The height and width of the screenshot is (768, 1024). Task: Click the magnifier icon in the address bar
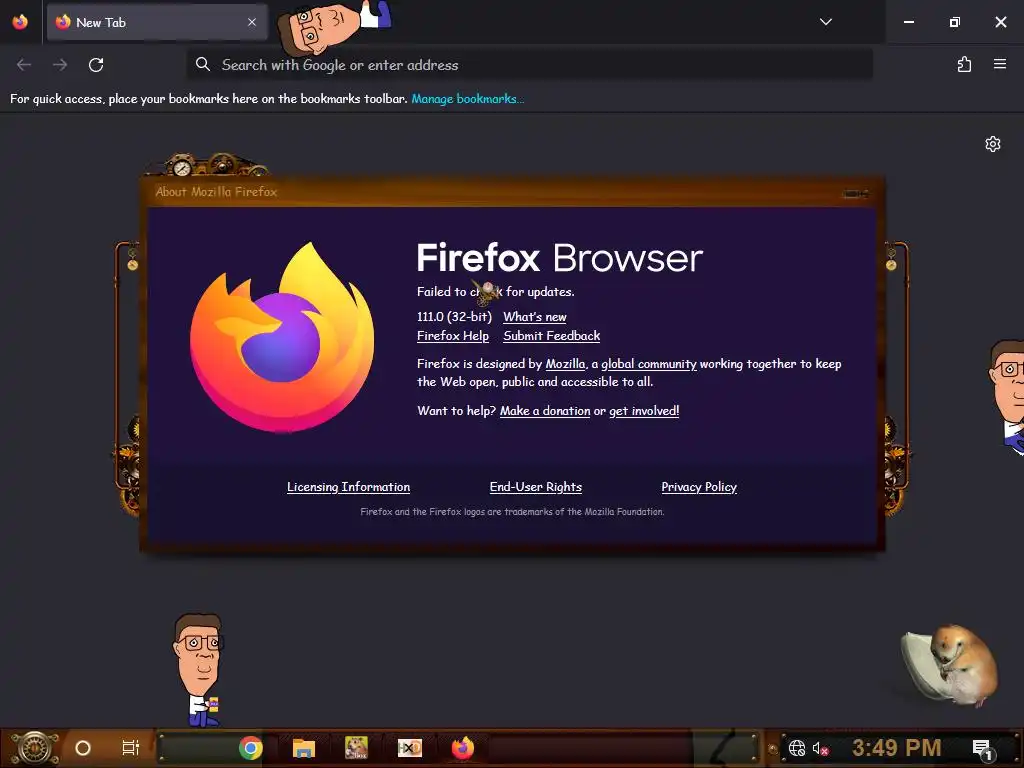[203, 64]
